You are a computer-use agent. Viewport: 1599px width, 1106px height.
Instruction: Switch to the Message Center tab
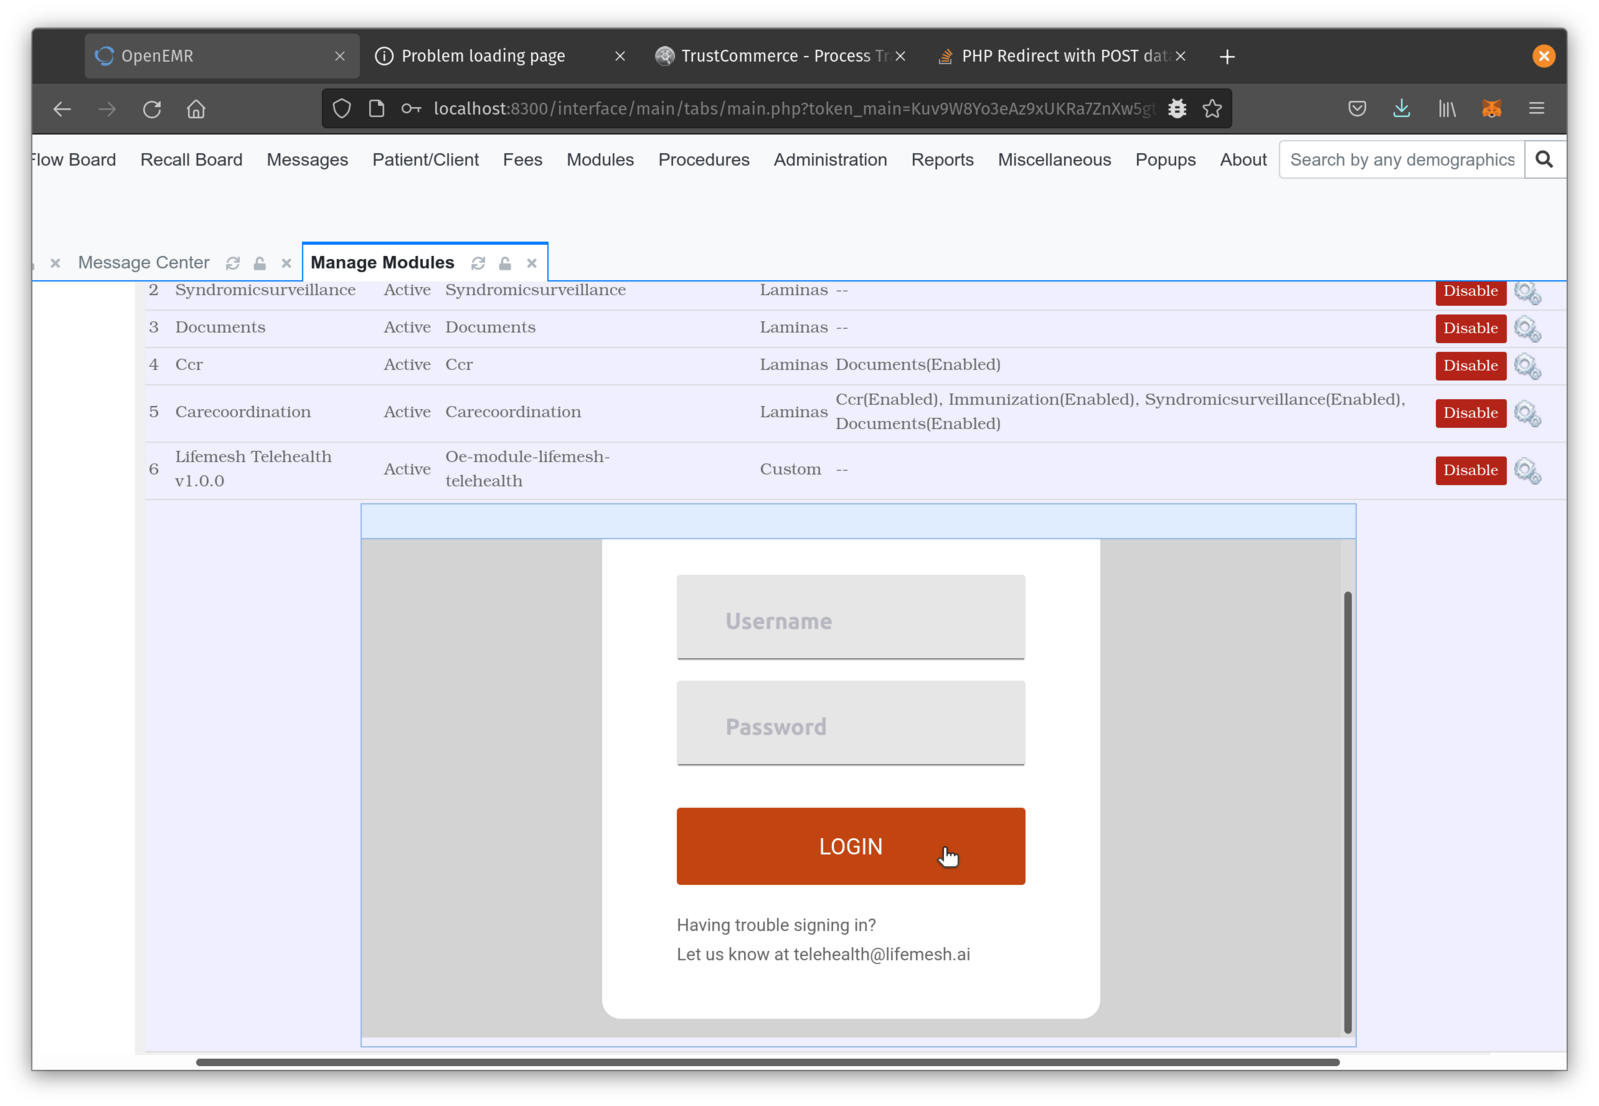click(144, 263)
